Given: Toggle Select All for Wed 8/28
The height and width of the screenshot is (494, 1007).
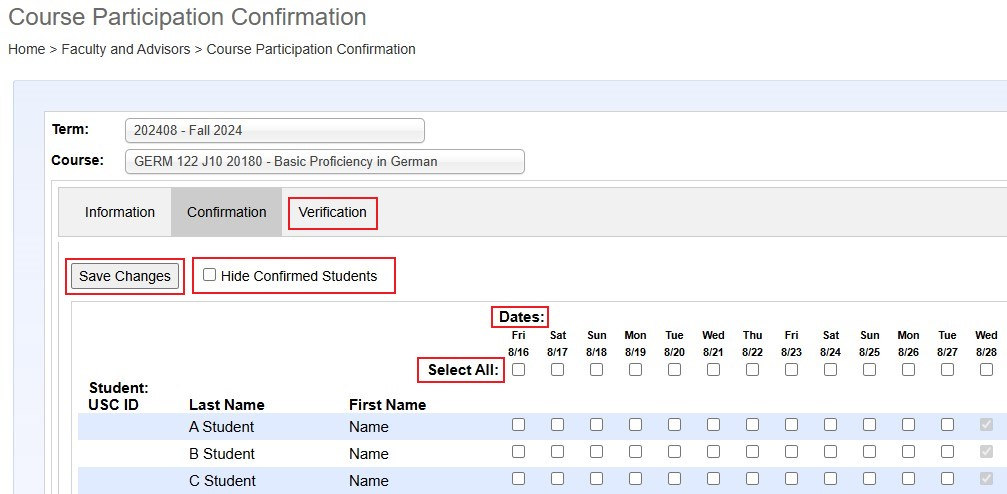Looking at the screenshot, I should click(986, 369).
